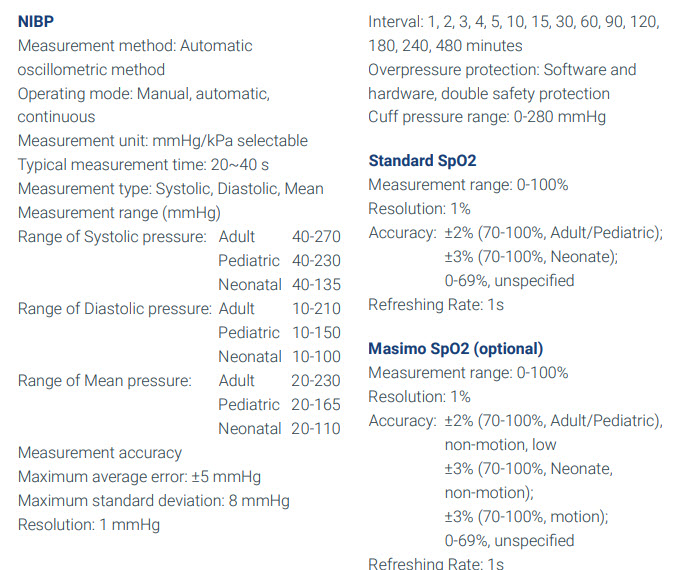Click the 'Range of Systolic pressure:' label
Viewport: 688px width, 570px height.
pos(112,237)
